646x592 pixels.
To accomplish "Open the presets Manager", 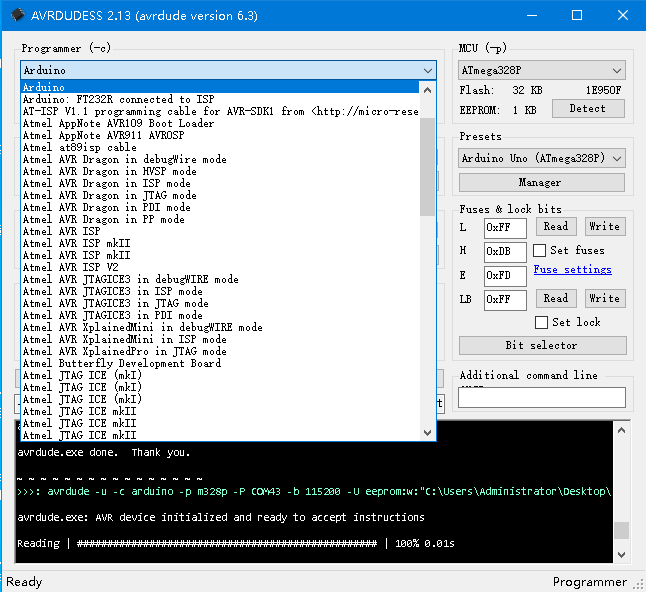I will [541, 182].
